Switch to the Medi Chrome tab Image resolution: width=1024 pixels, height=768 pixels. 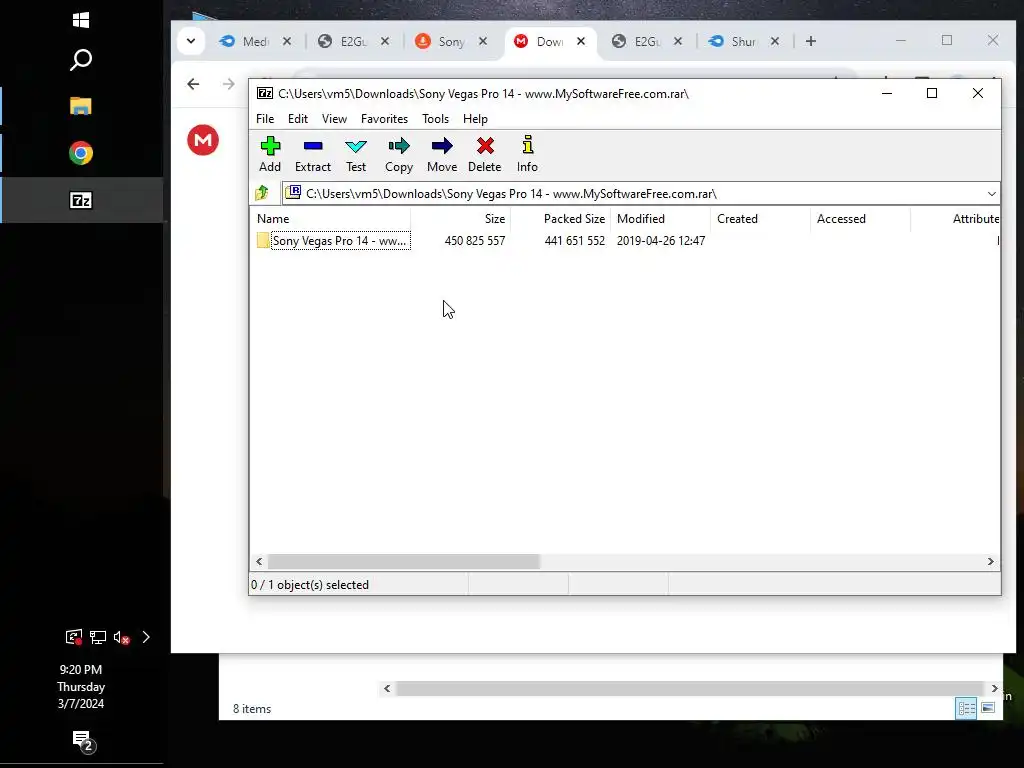coord(255,42)
